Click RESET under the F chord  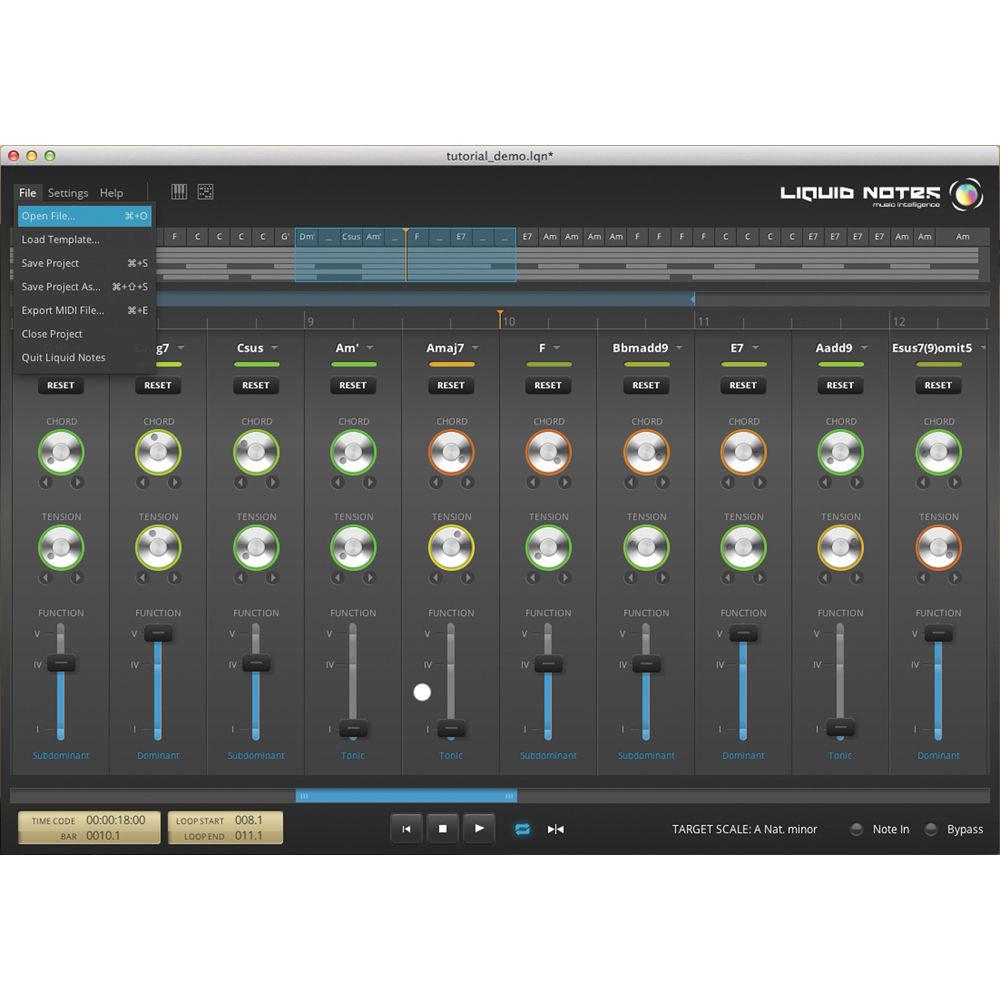coord(548,385)
